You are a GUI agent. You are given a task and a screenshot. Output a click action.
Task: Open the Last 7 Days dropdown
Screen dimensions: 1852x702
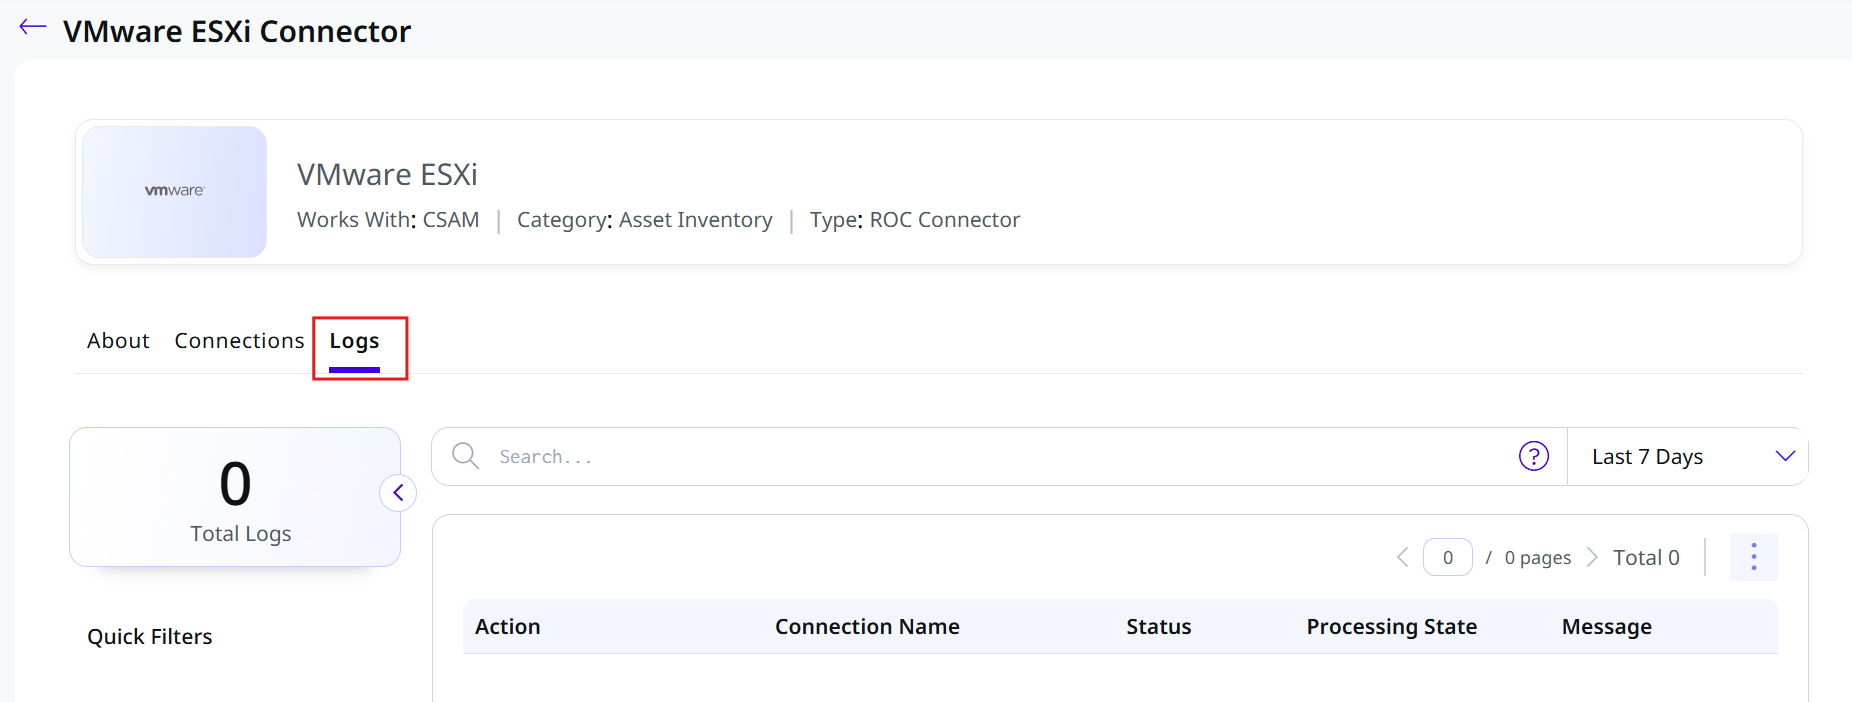[x=1688, y=457]
